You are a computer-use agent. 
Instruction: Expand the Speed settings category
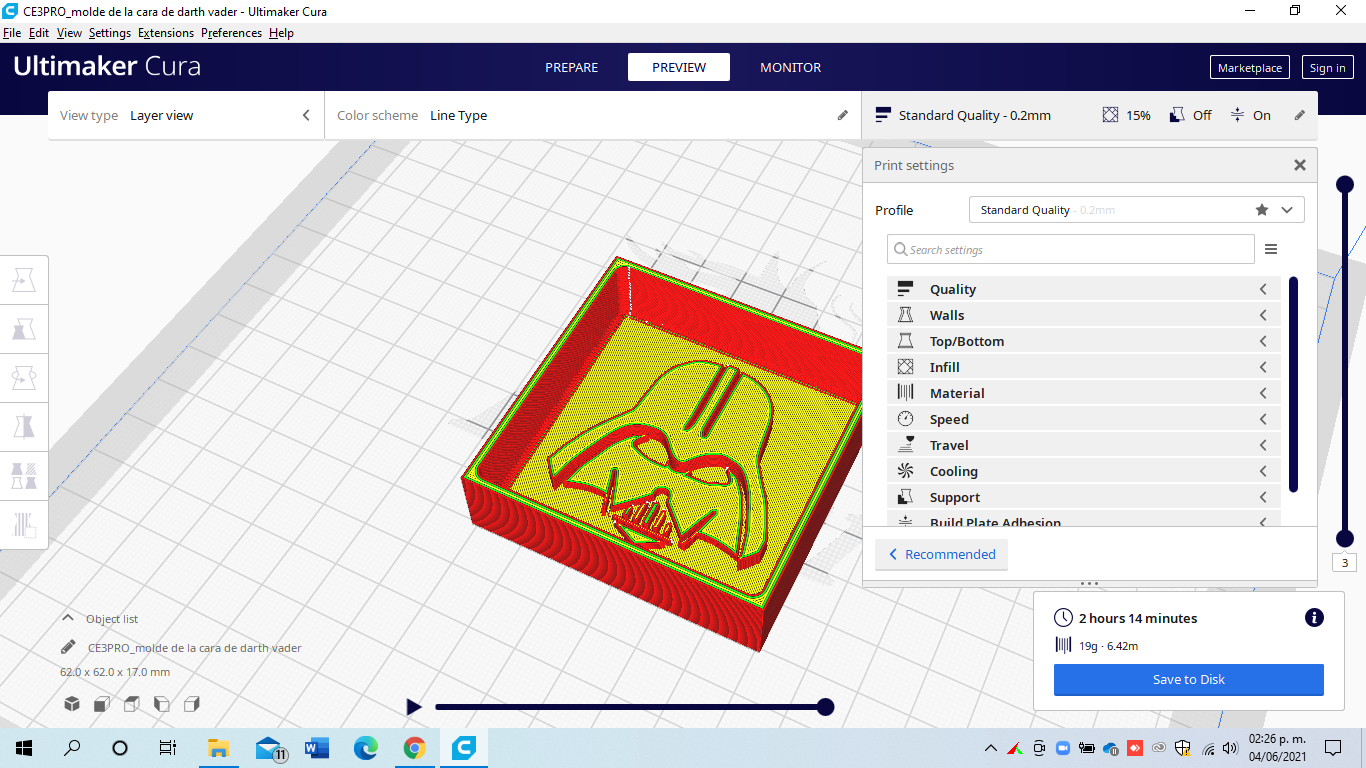point(1084,419)
